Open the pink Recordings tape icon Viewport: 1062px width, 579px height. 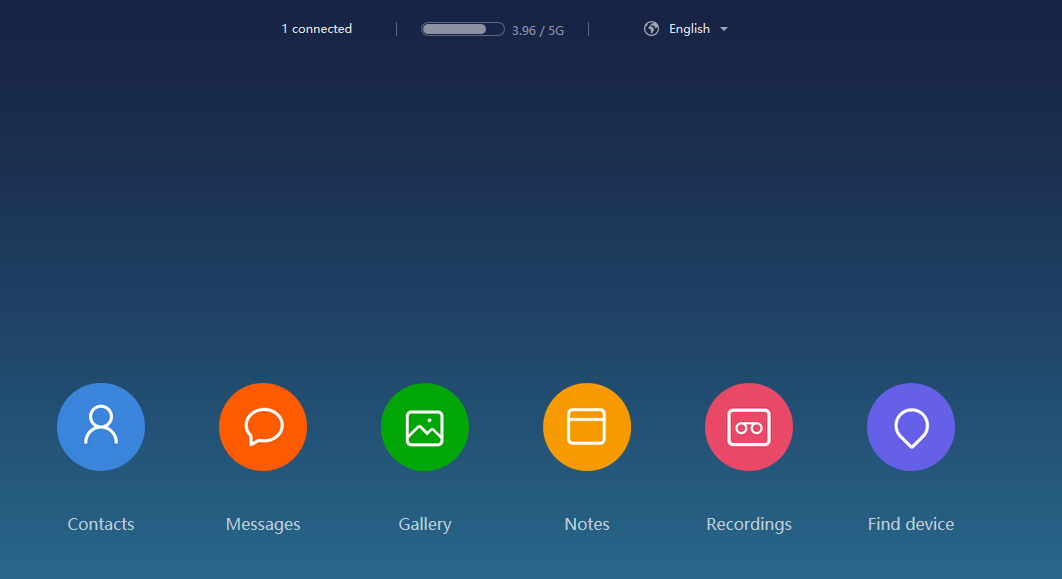click(x=749, y=427)
